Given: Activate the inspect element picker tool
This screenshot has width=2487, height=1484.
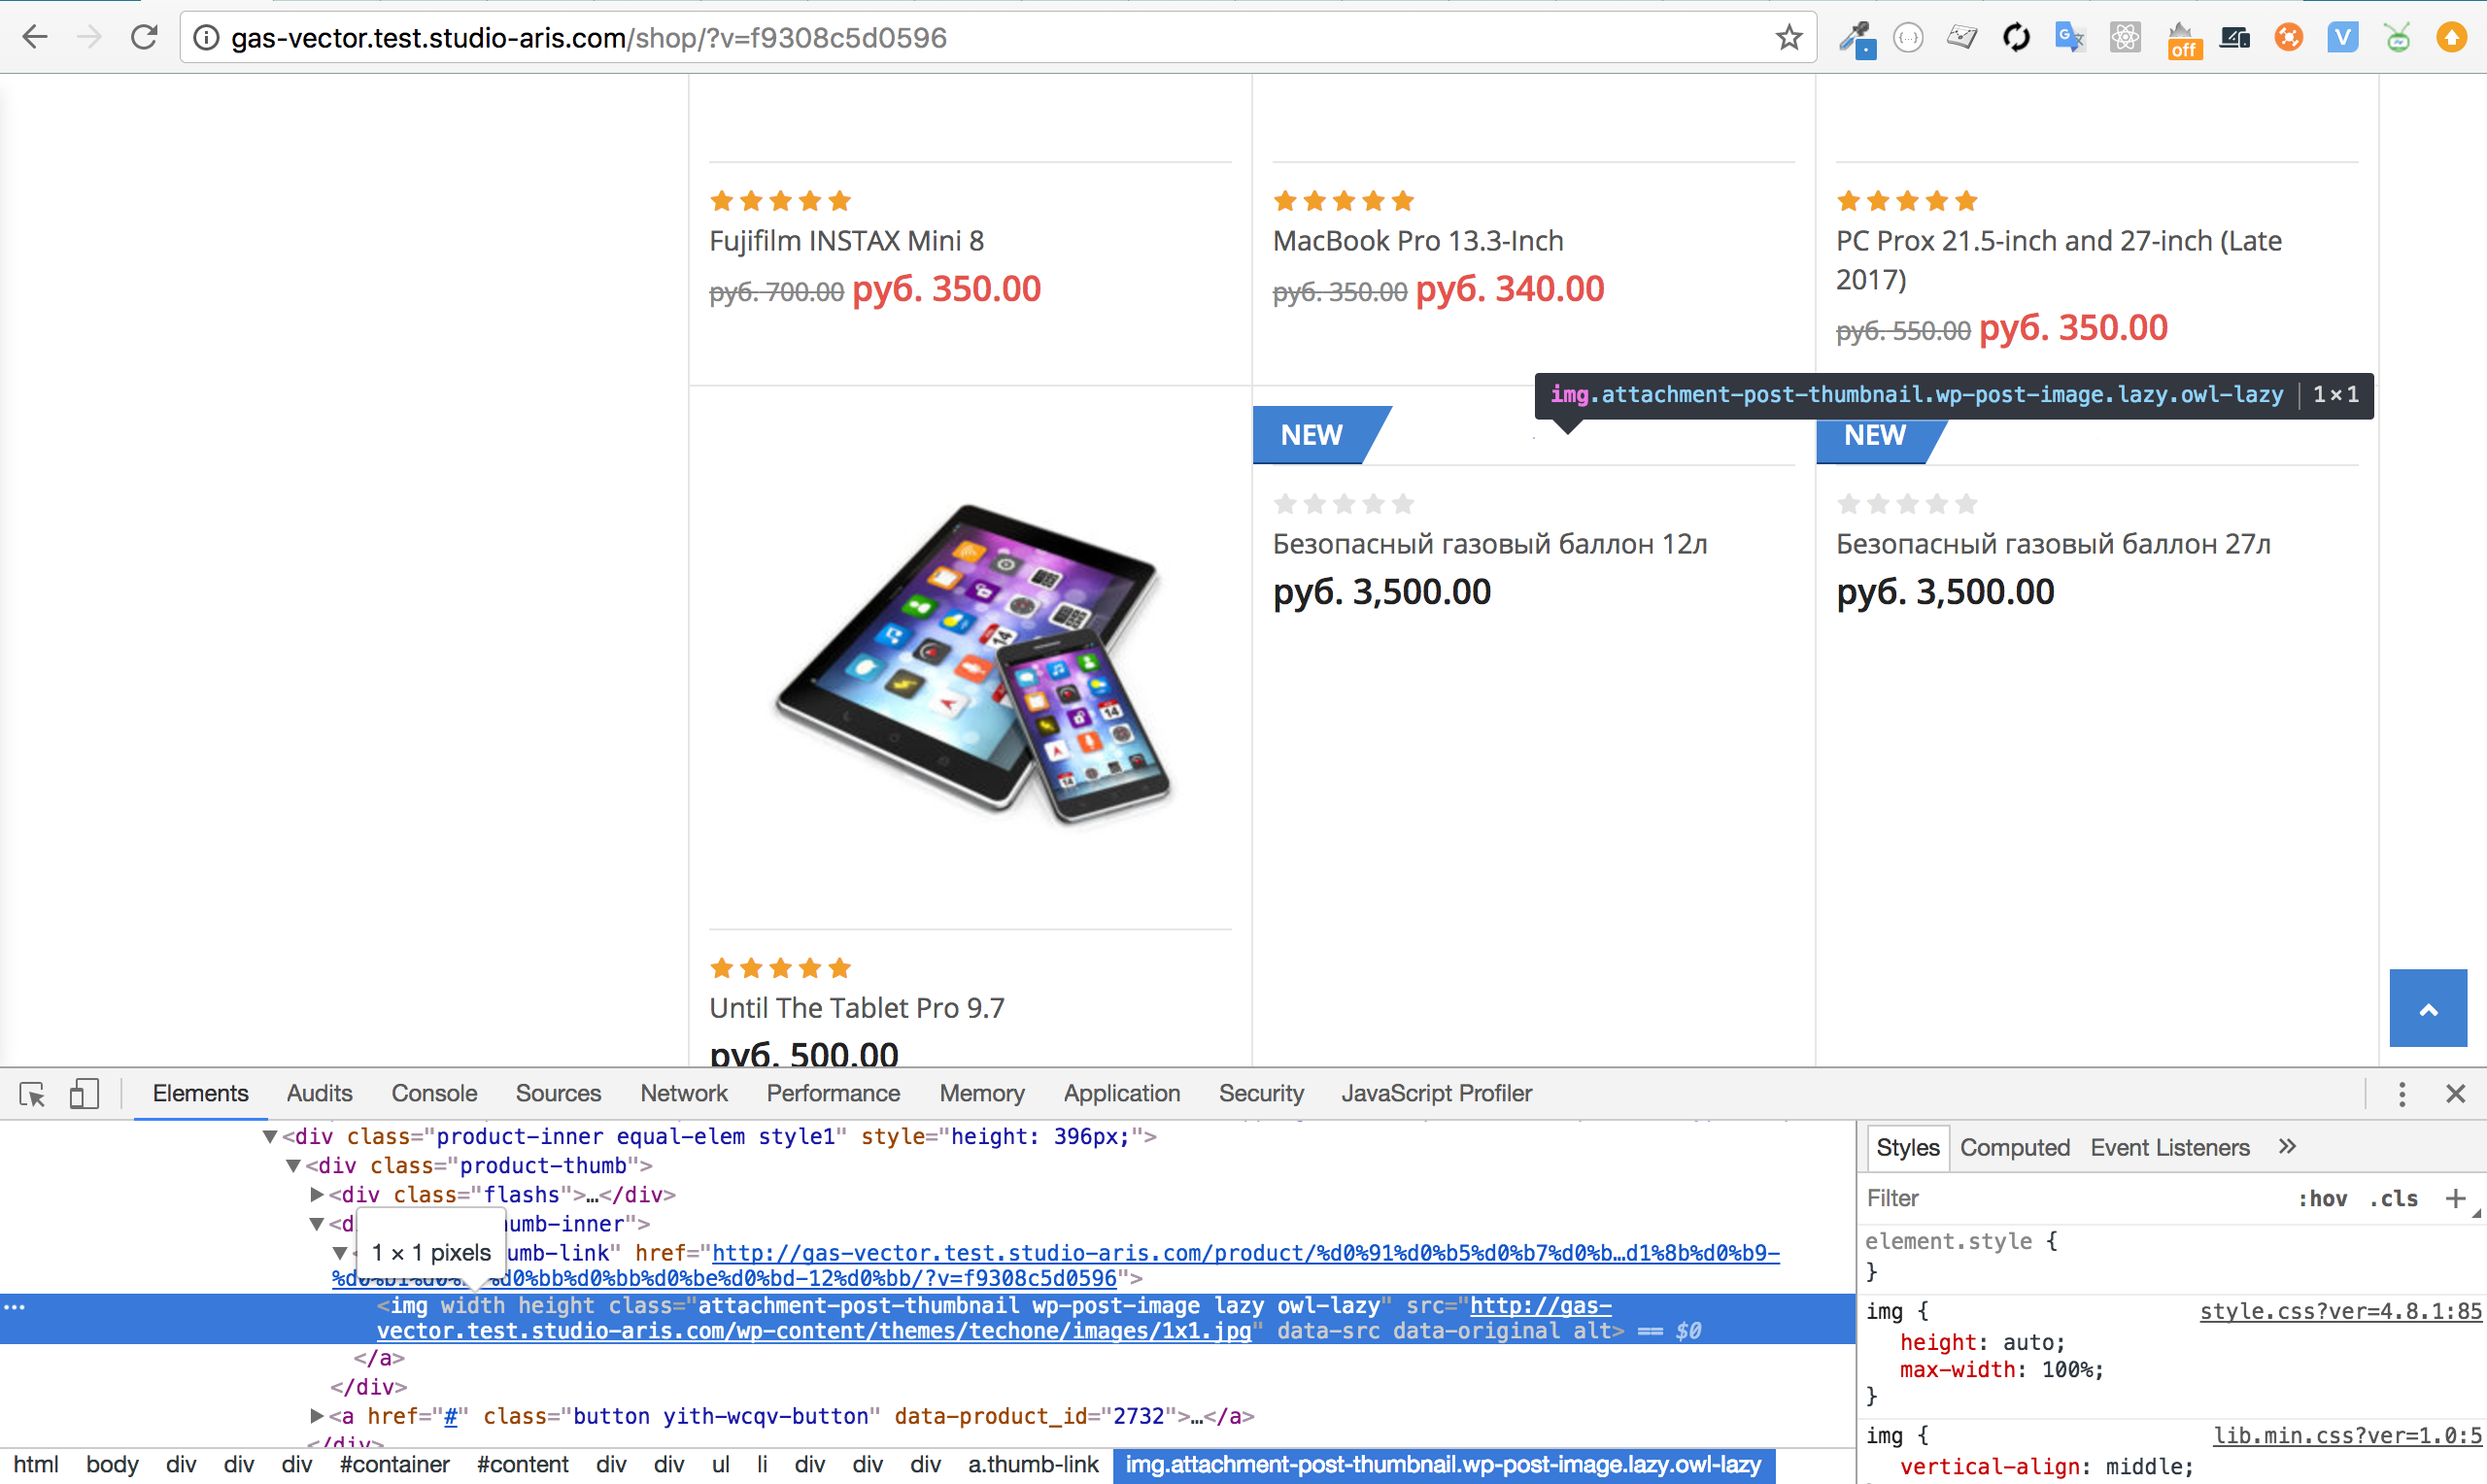Looking at the screenshot, I should [32, 1094].
